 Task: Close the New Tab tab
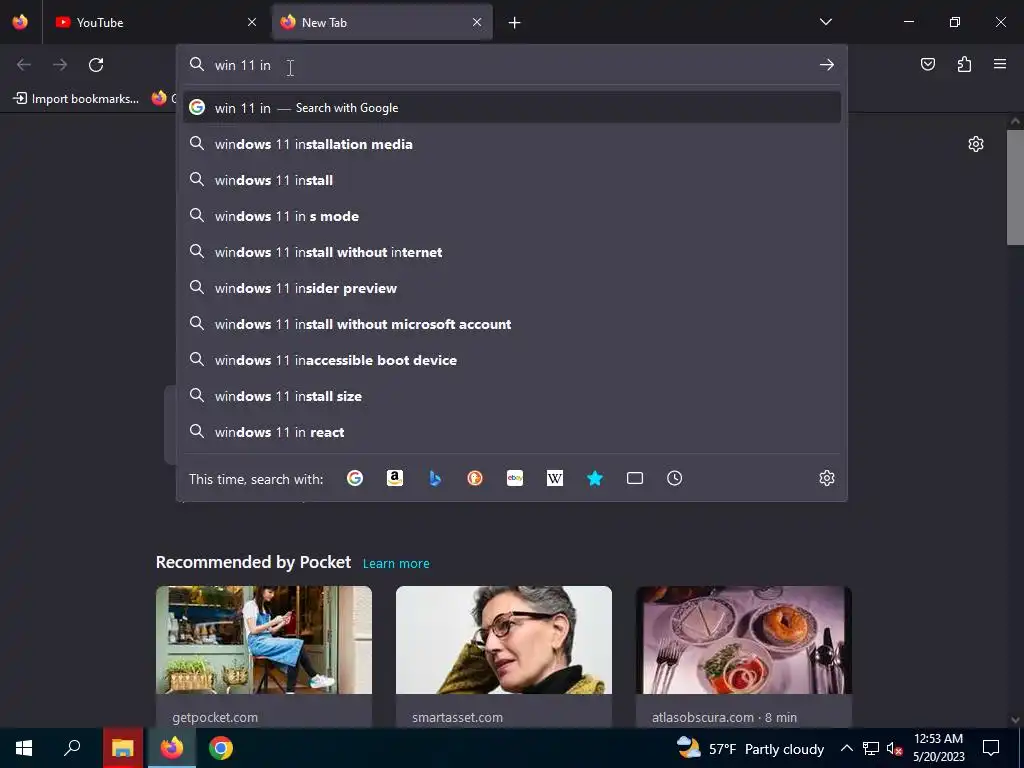coord(477,22)
